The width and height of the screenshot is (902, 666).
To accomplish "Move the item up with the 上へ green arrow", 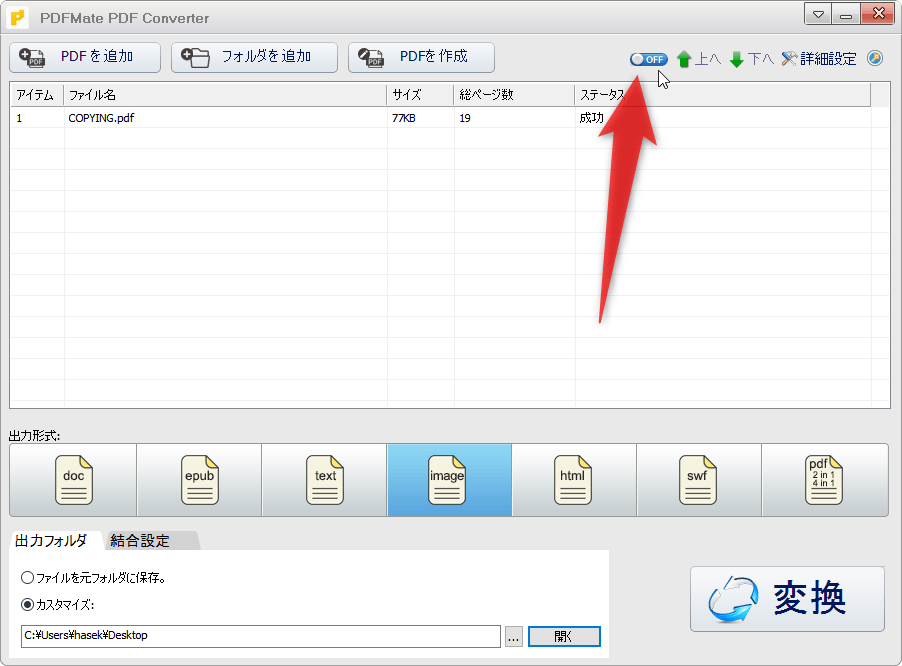I will click(x=698, y=59).
